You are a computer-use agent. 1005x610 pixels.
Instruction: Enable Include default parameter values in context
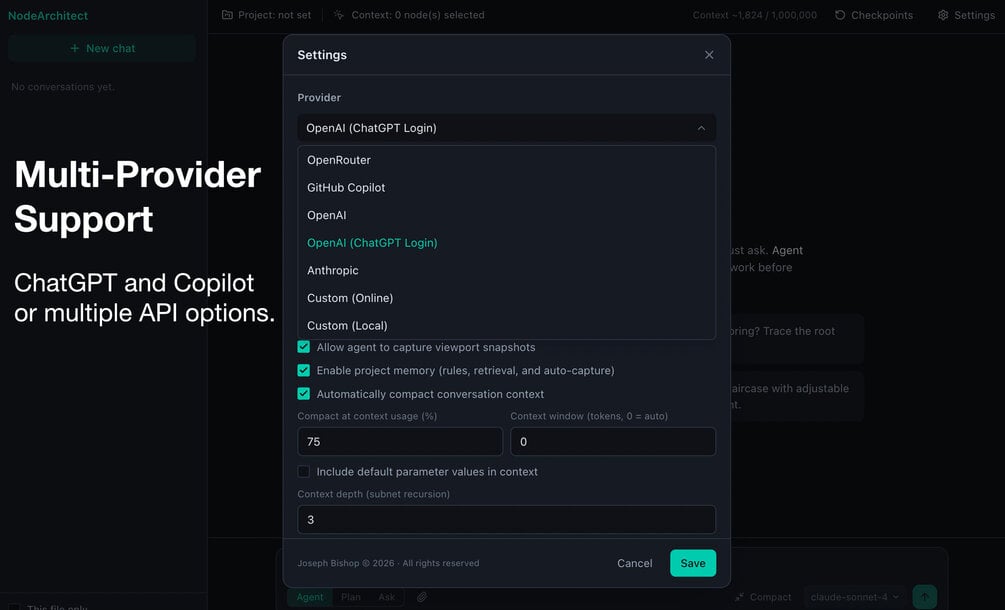[x=304, y=472]
